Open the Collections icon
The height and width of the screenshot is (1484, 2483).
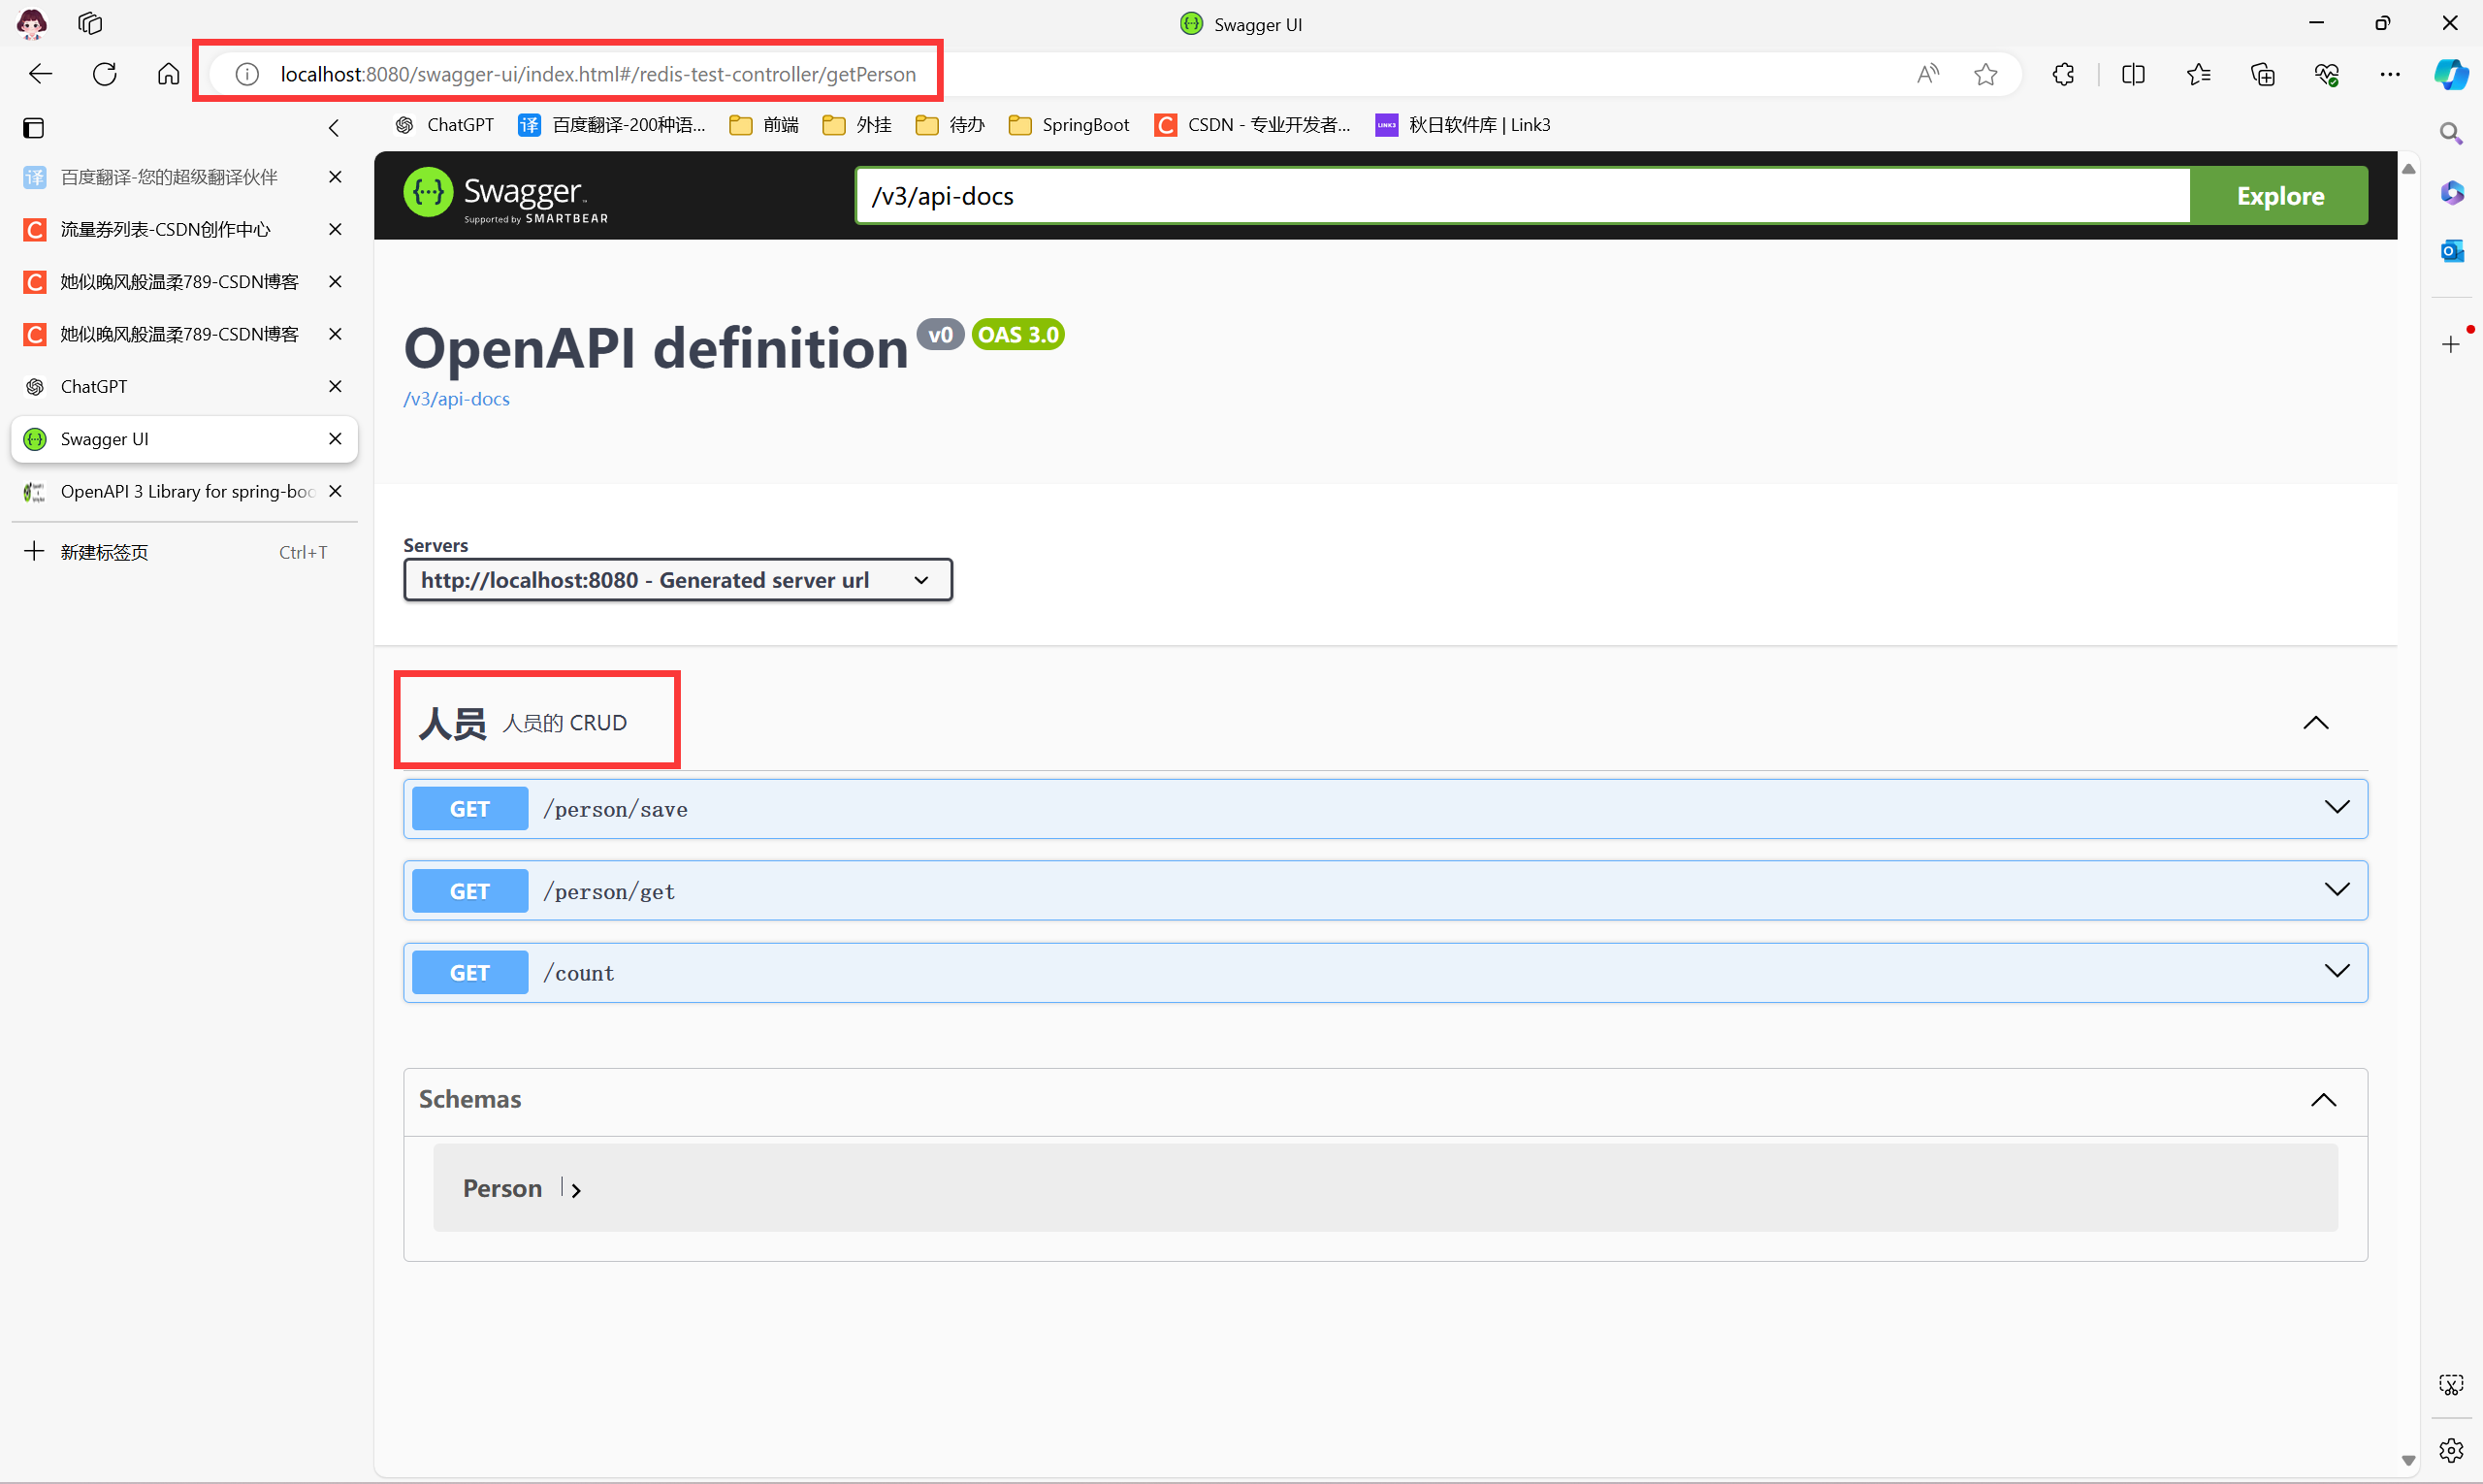pos(2262,74)
